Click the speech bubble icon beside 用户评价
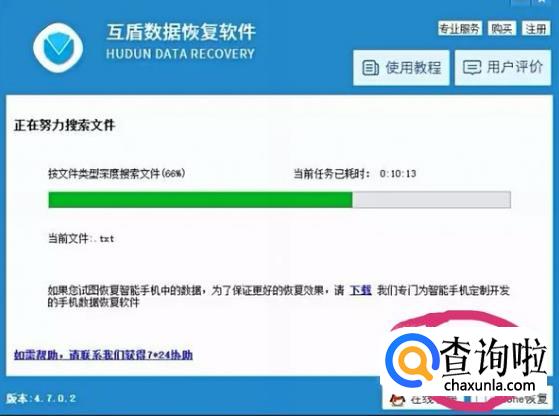The image size is (559, 416). (472, 67)
